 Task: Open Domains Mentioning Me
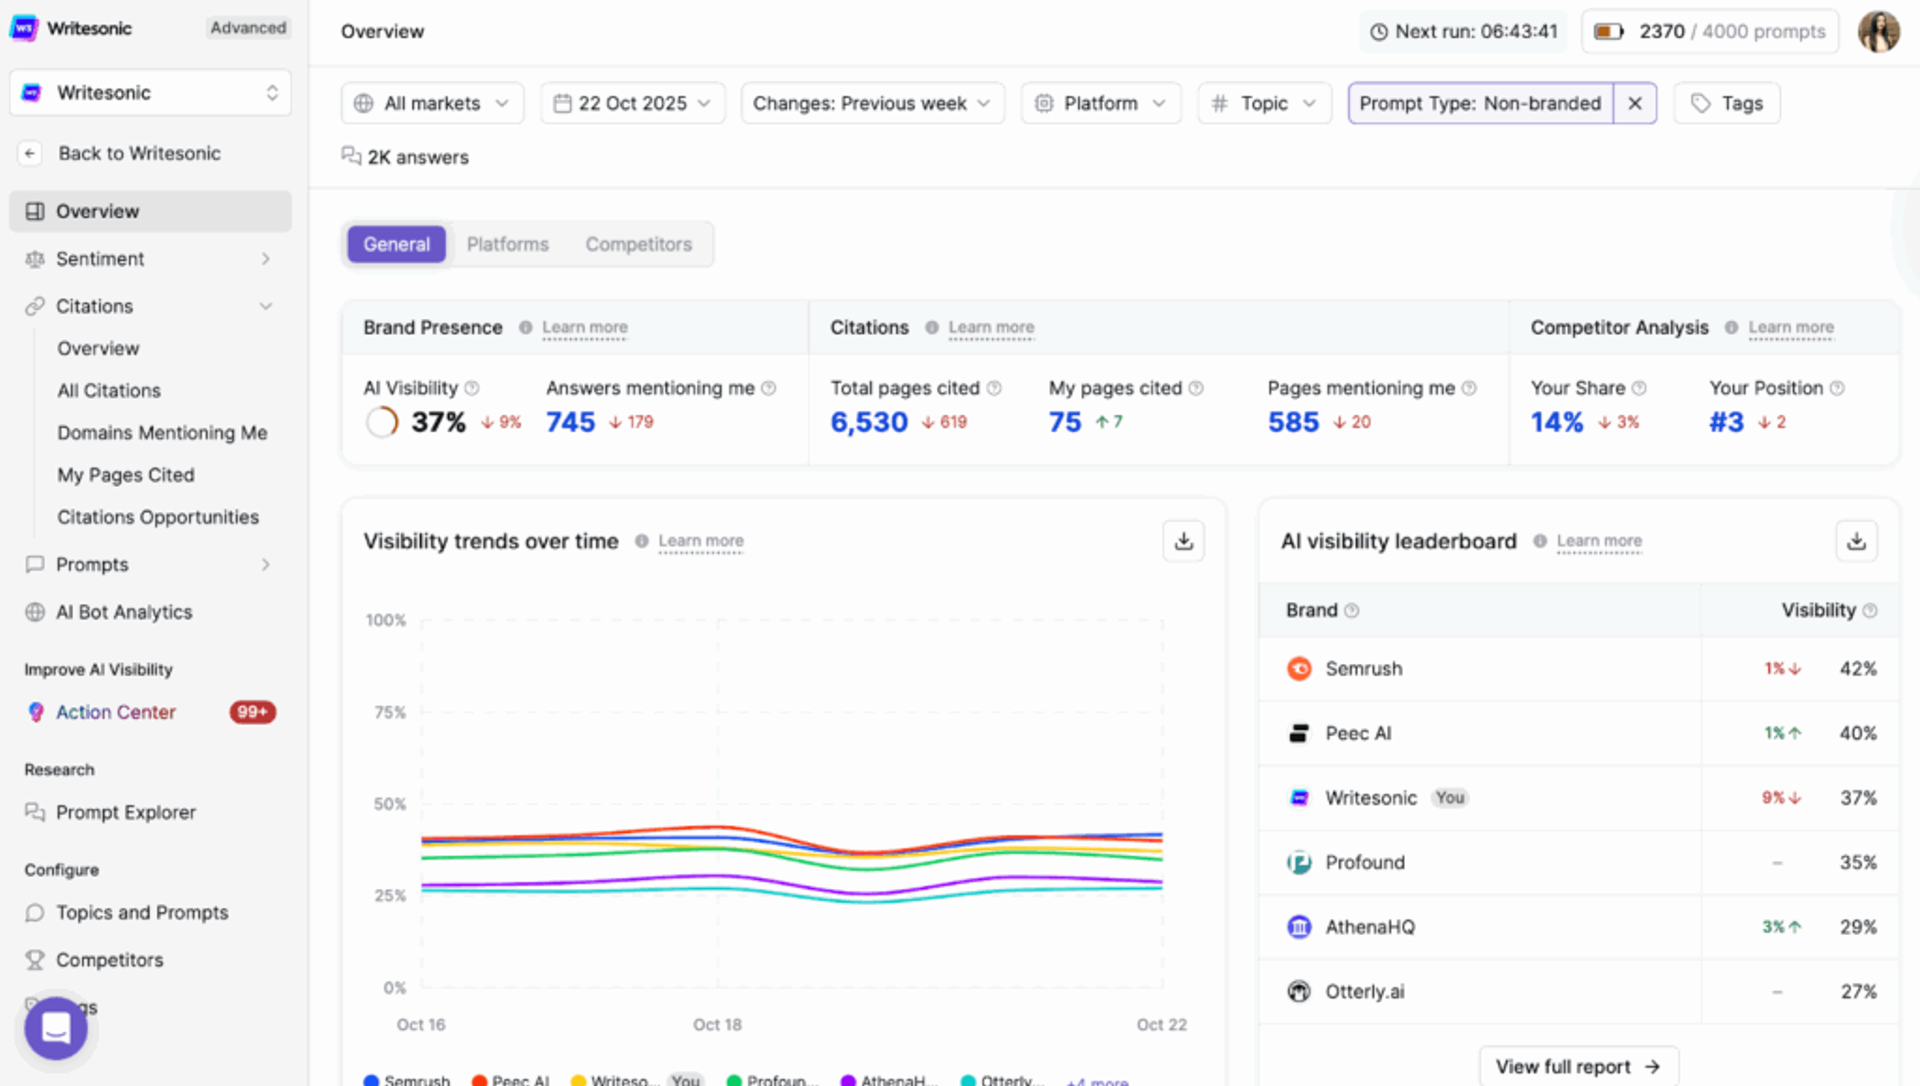click(162, 432)
